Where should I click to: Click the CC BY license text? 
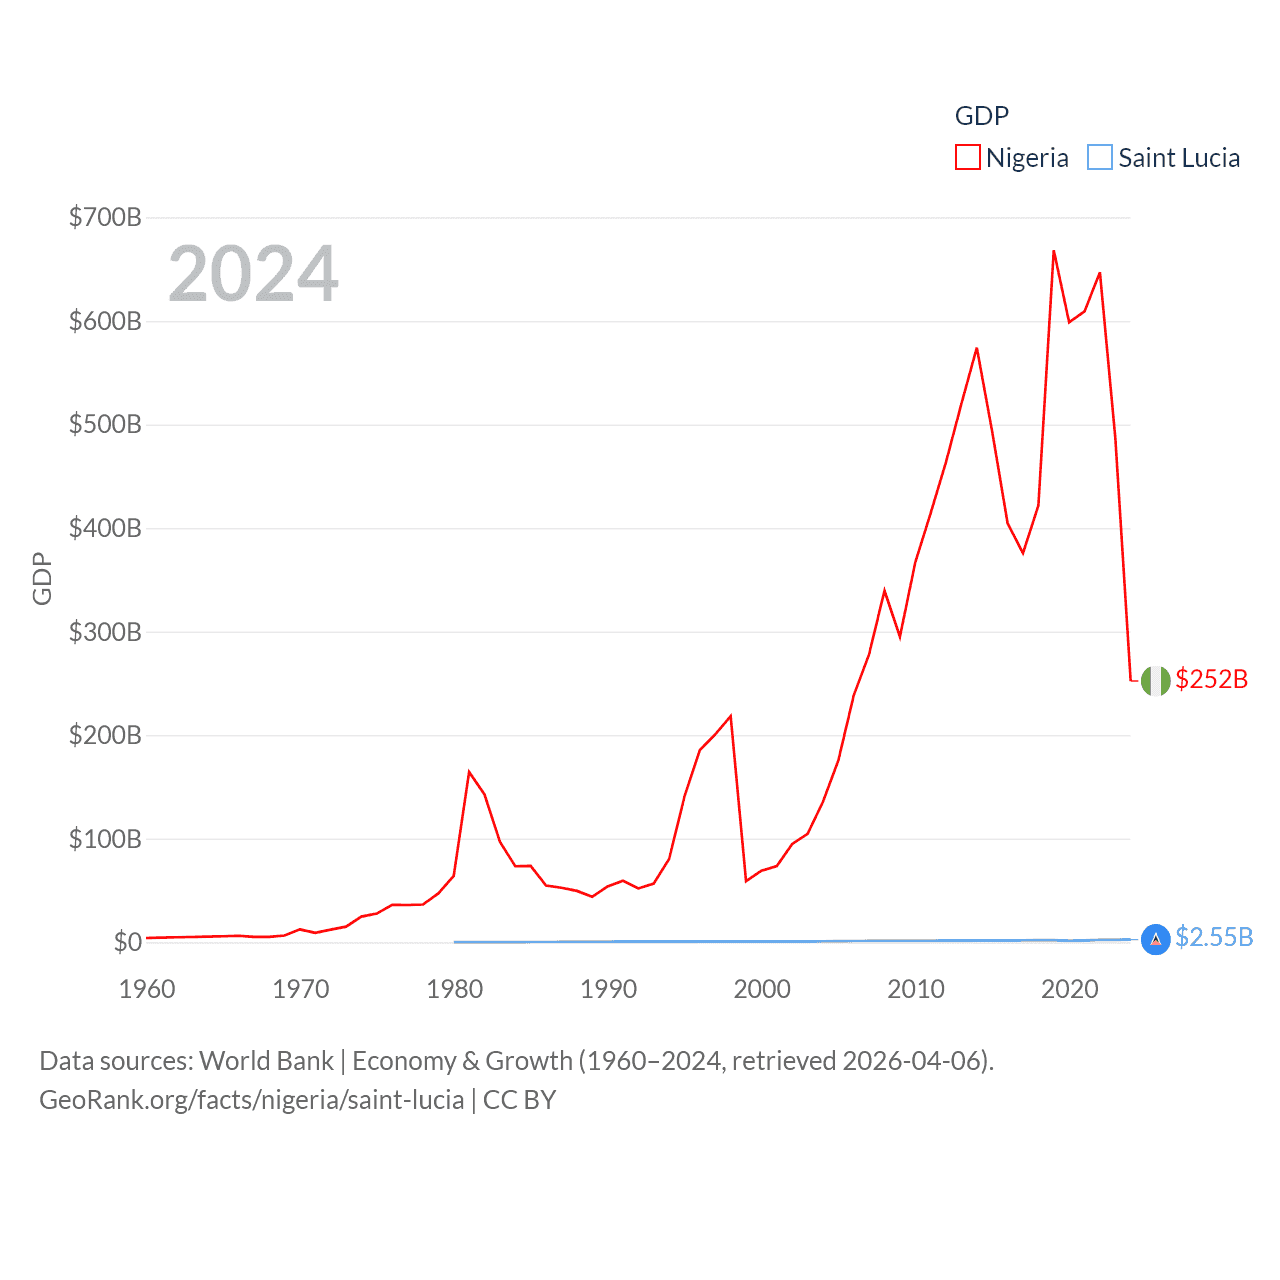click(x=519, y=1100)
